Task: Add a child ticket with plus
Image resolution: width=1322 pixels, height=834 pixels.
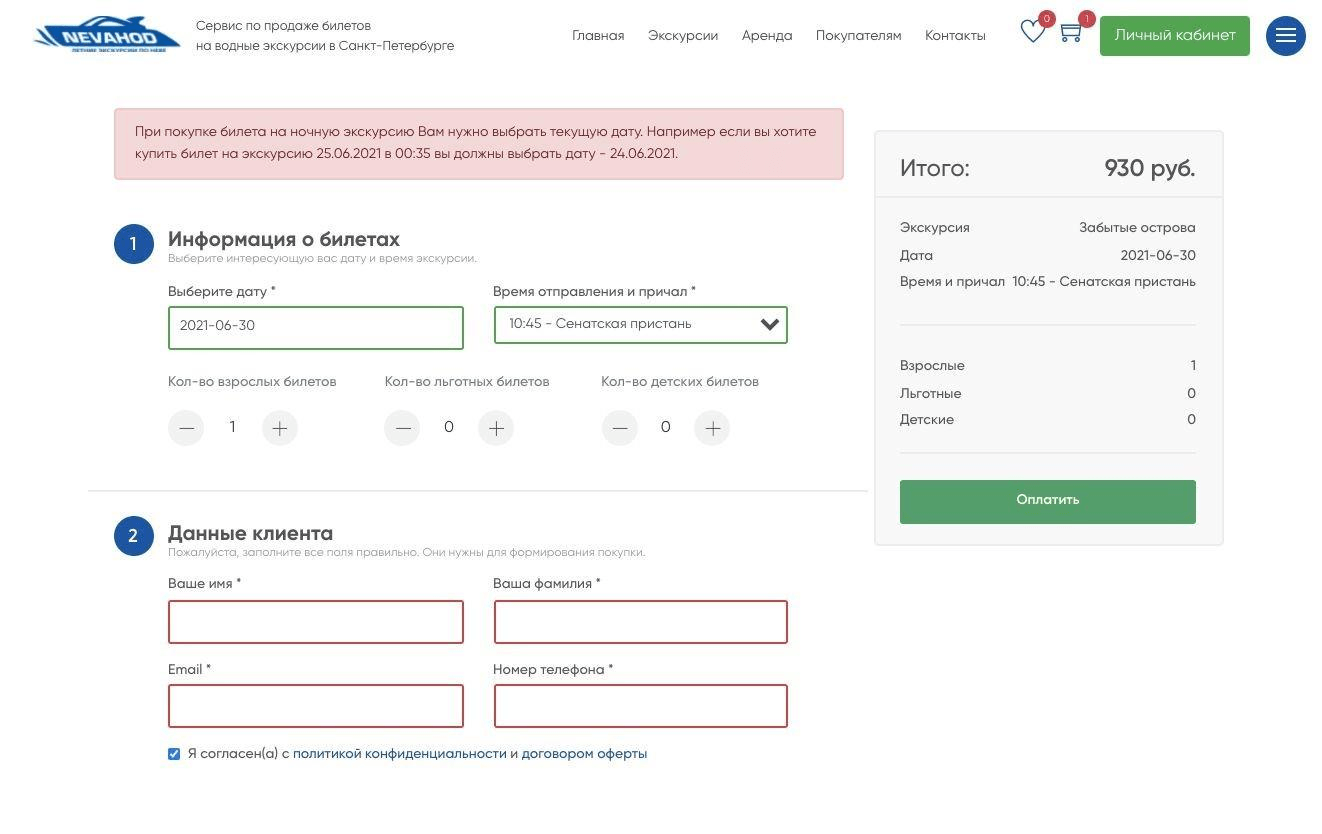Action: [712, 428]
